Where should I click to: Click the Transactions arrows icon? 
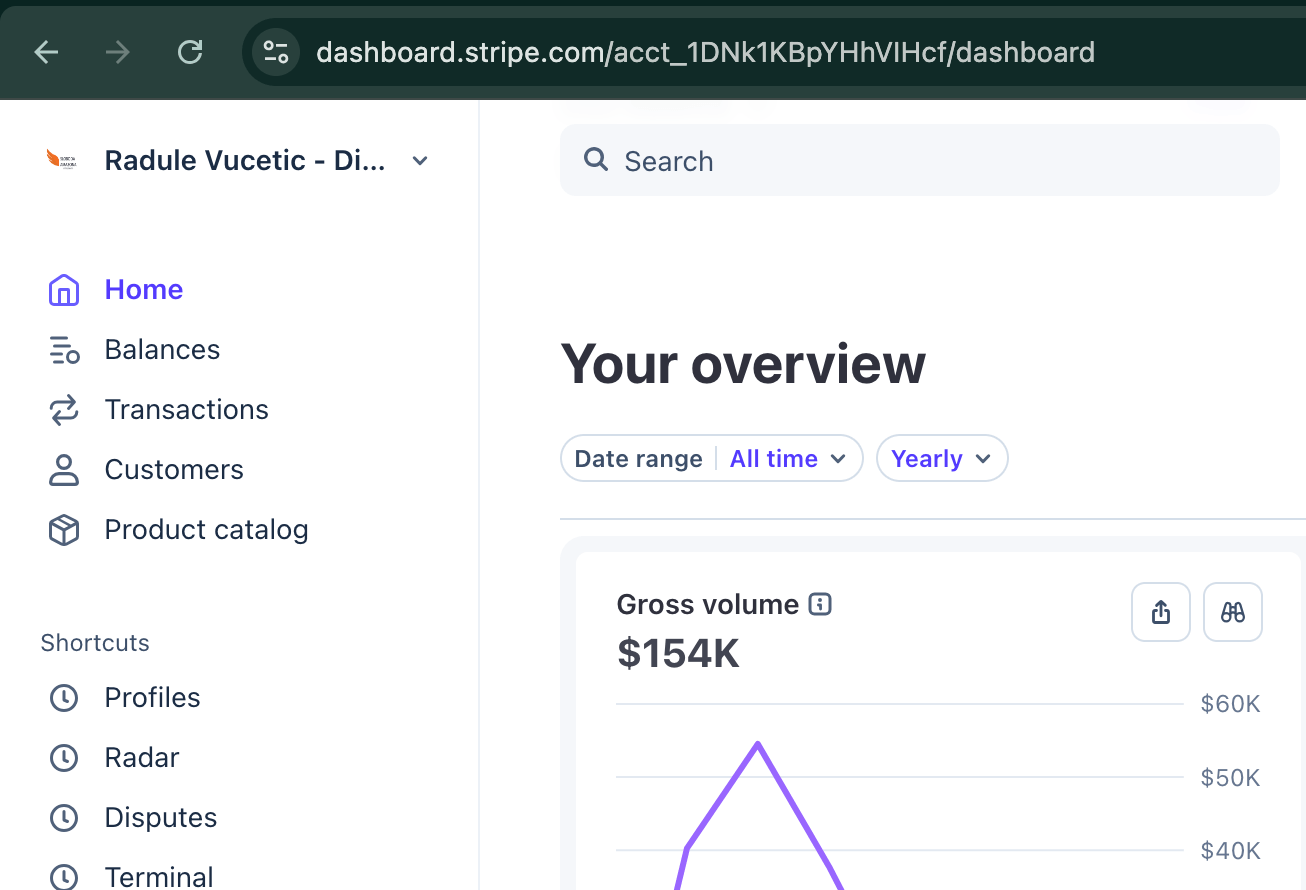click(x=64, y=410)
